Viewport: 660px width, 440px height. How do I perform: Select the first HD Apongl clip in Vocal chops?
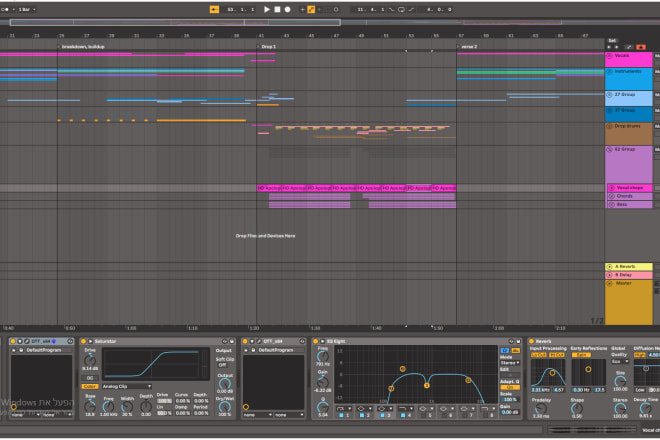tap(269, 188)
